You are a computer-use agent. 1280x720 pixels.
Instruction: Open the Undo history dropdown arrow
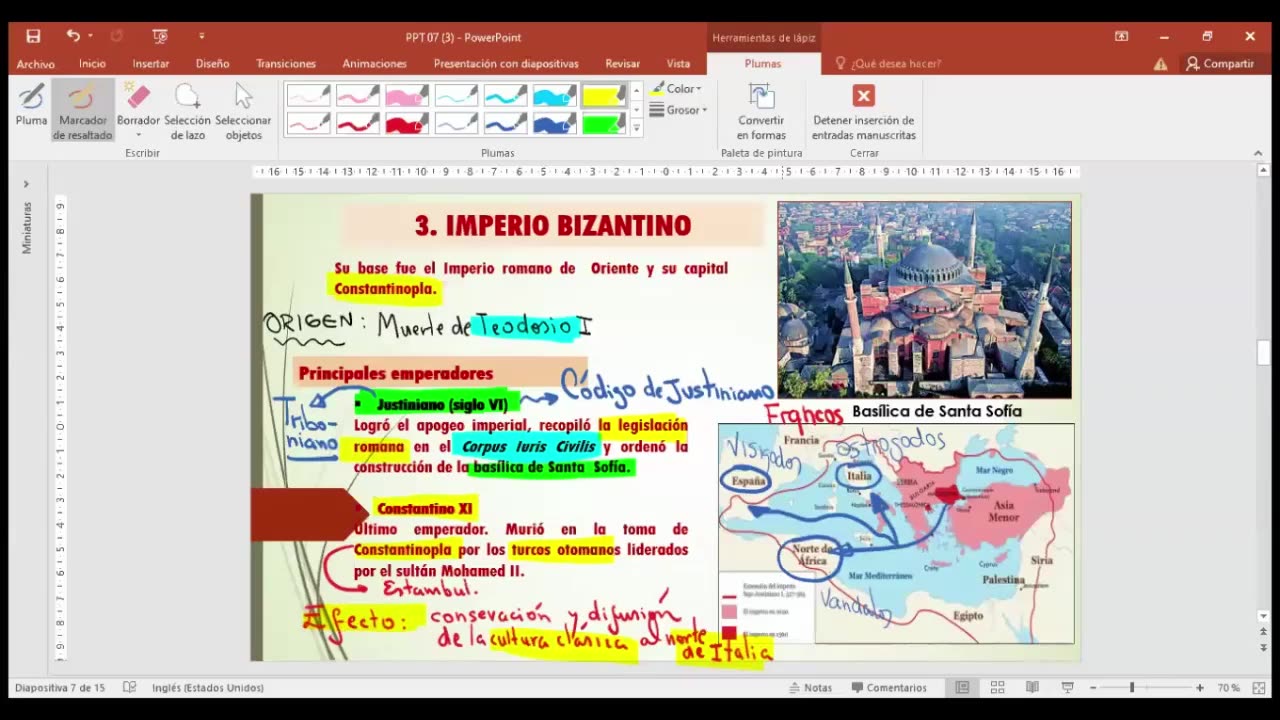click(90, 36)
